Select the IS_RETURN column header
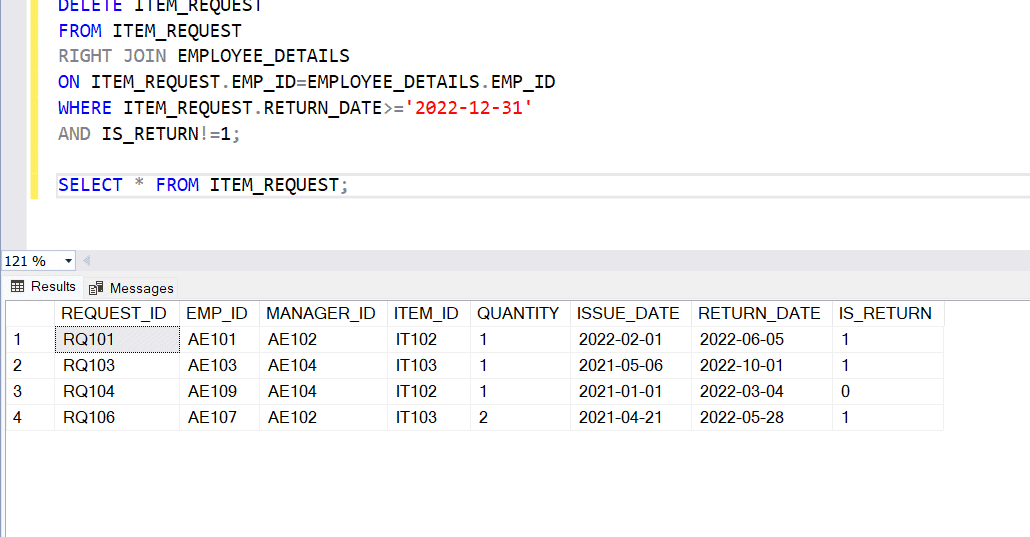Image resolution: width=1030 pixels, height=537 pixels. [888, 314]
